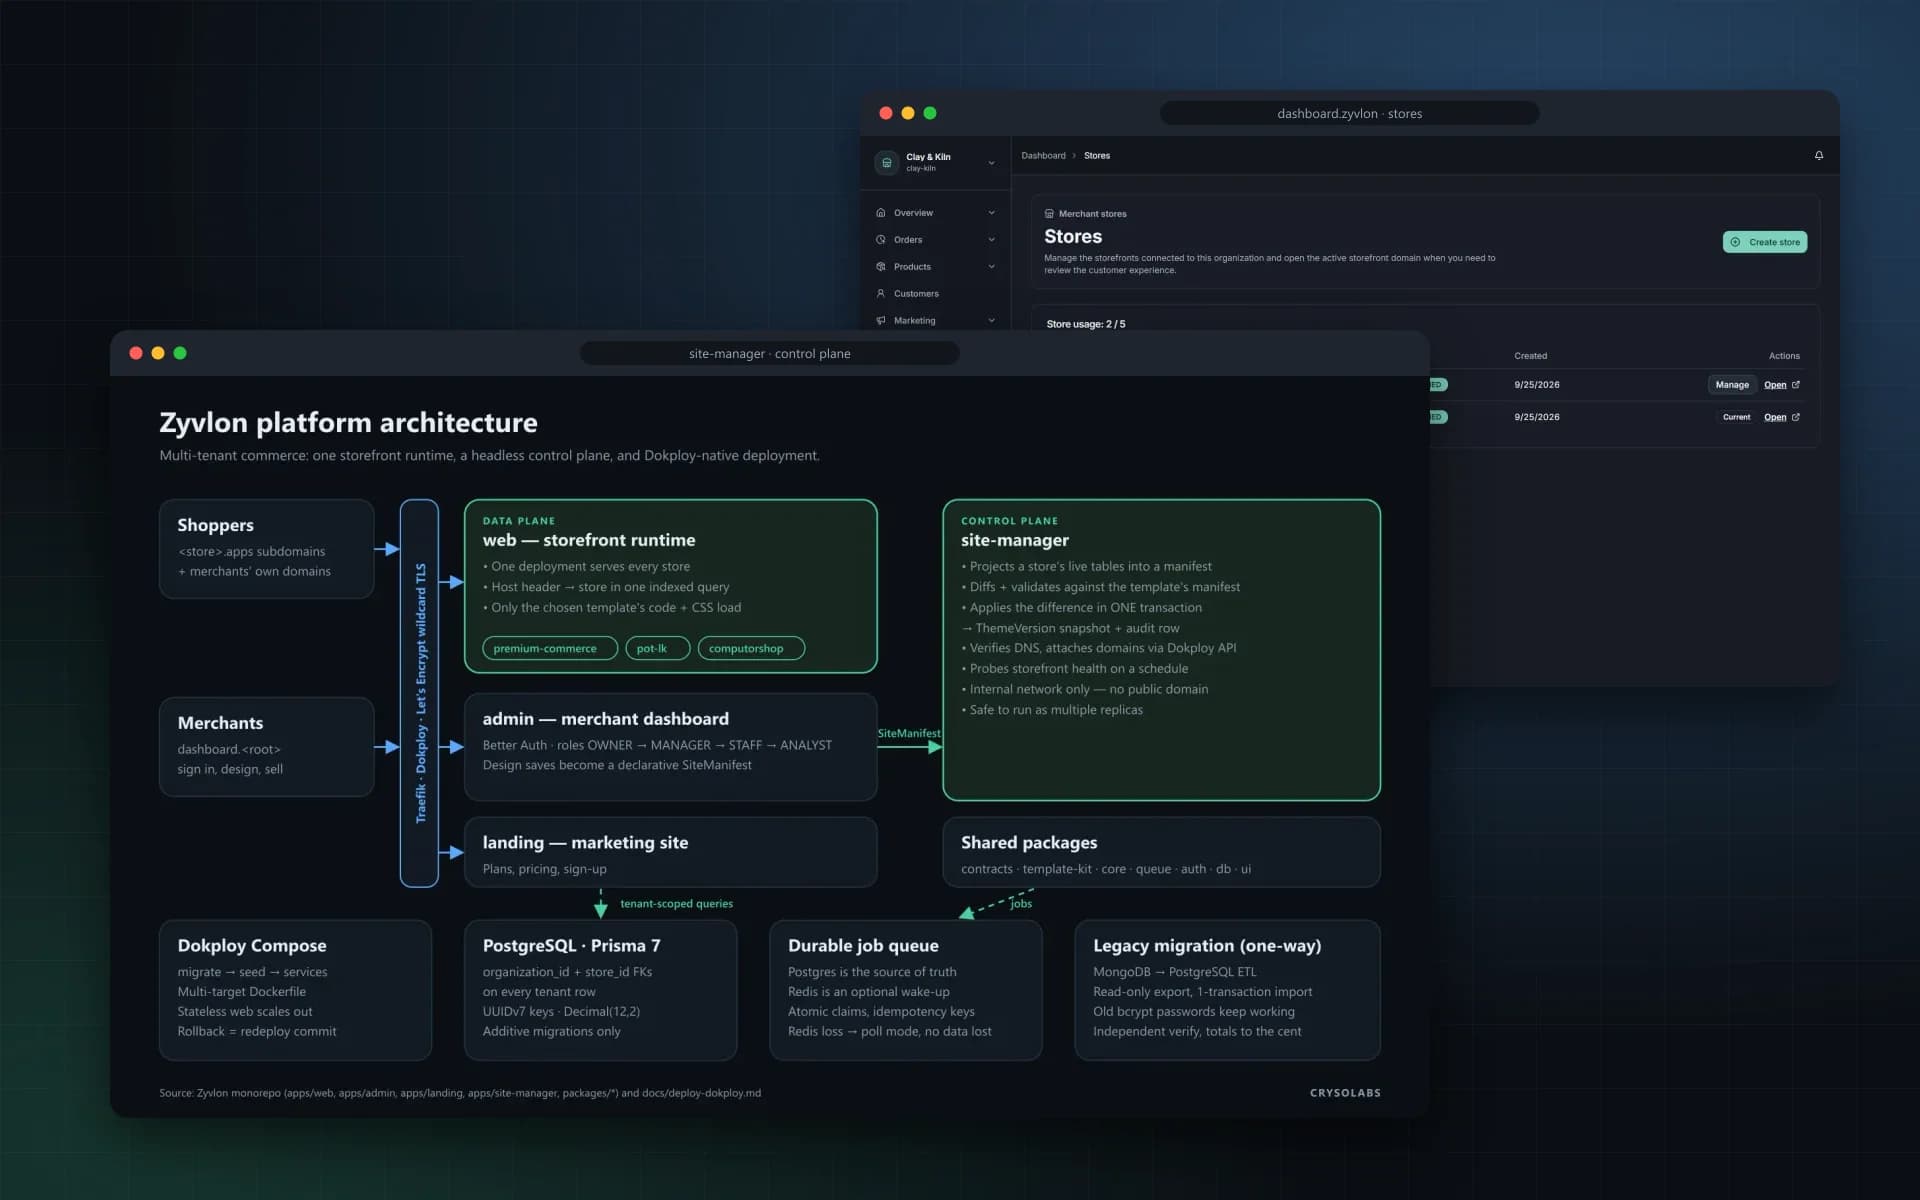1920x1200 pixels.
Task: Open the store in the Current row
Action: click(1775, 417)
